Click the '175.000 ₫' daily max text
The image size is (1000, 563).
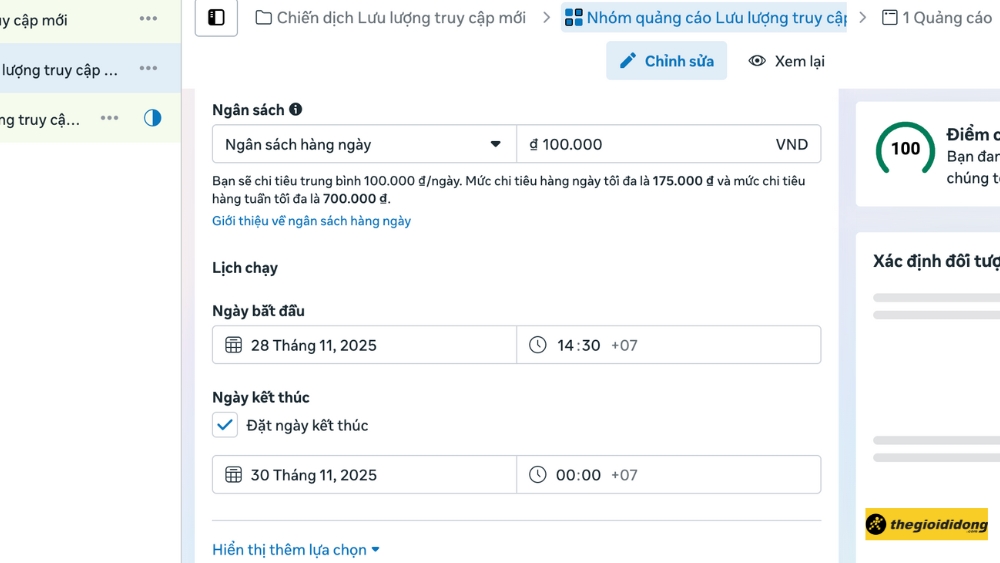pos(682,180)
